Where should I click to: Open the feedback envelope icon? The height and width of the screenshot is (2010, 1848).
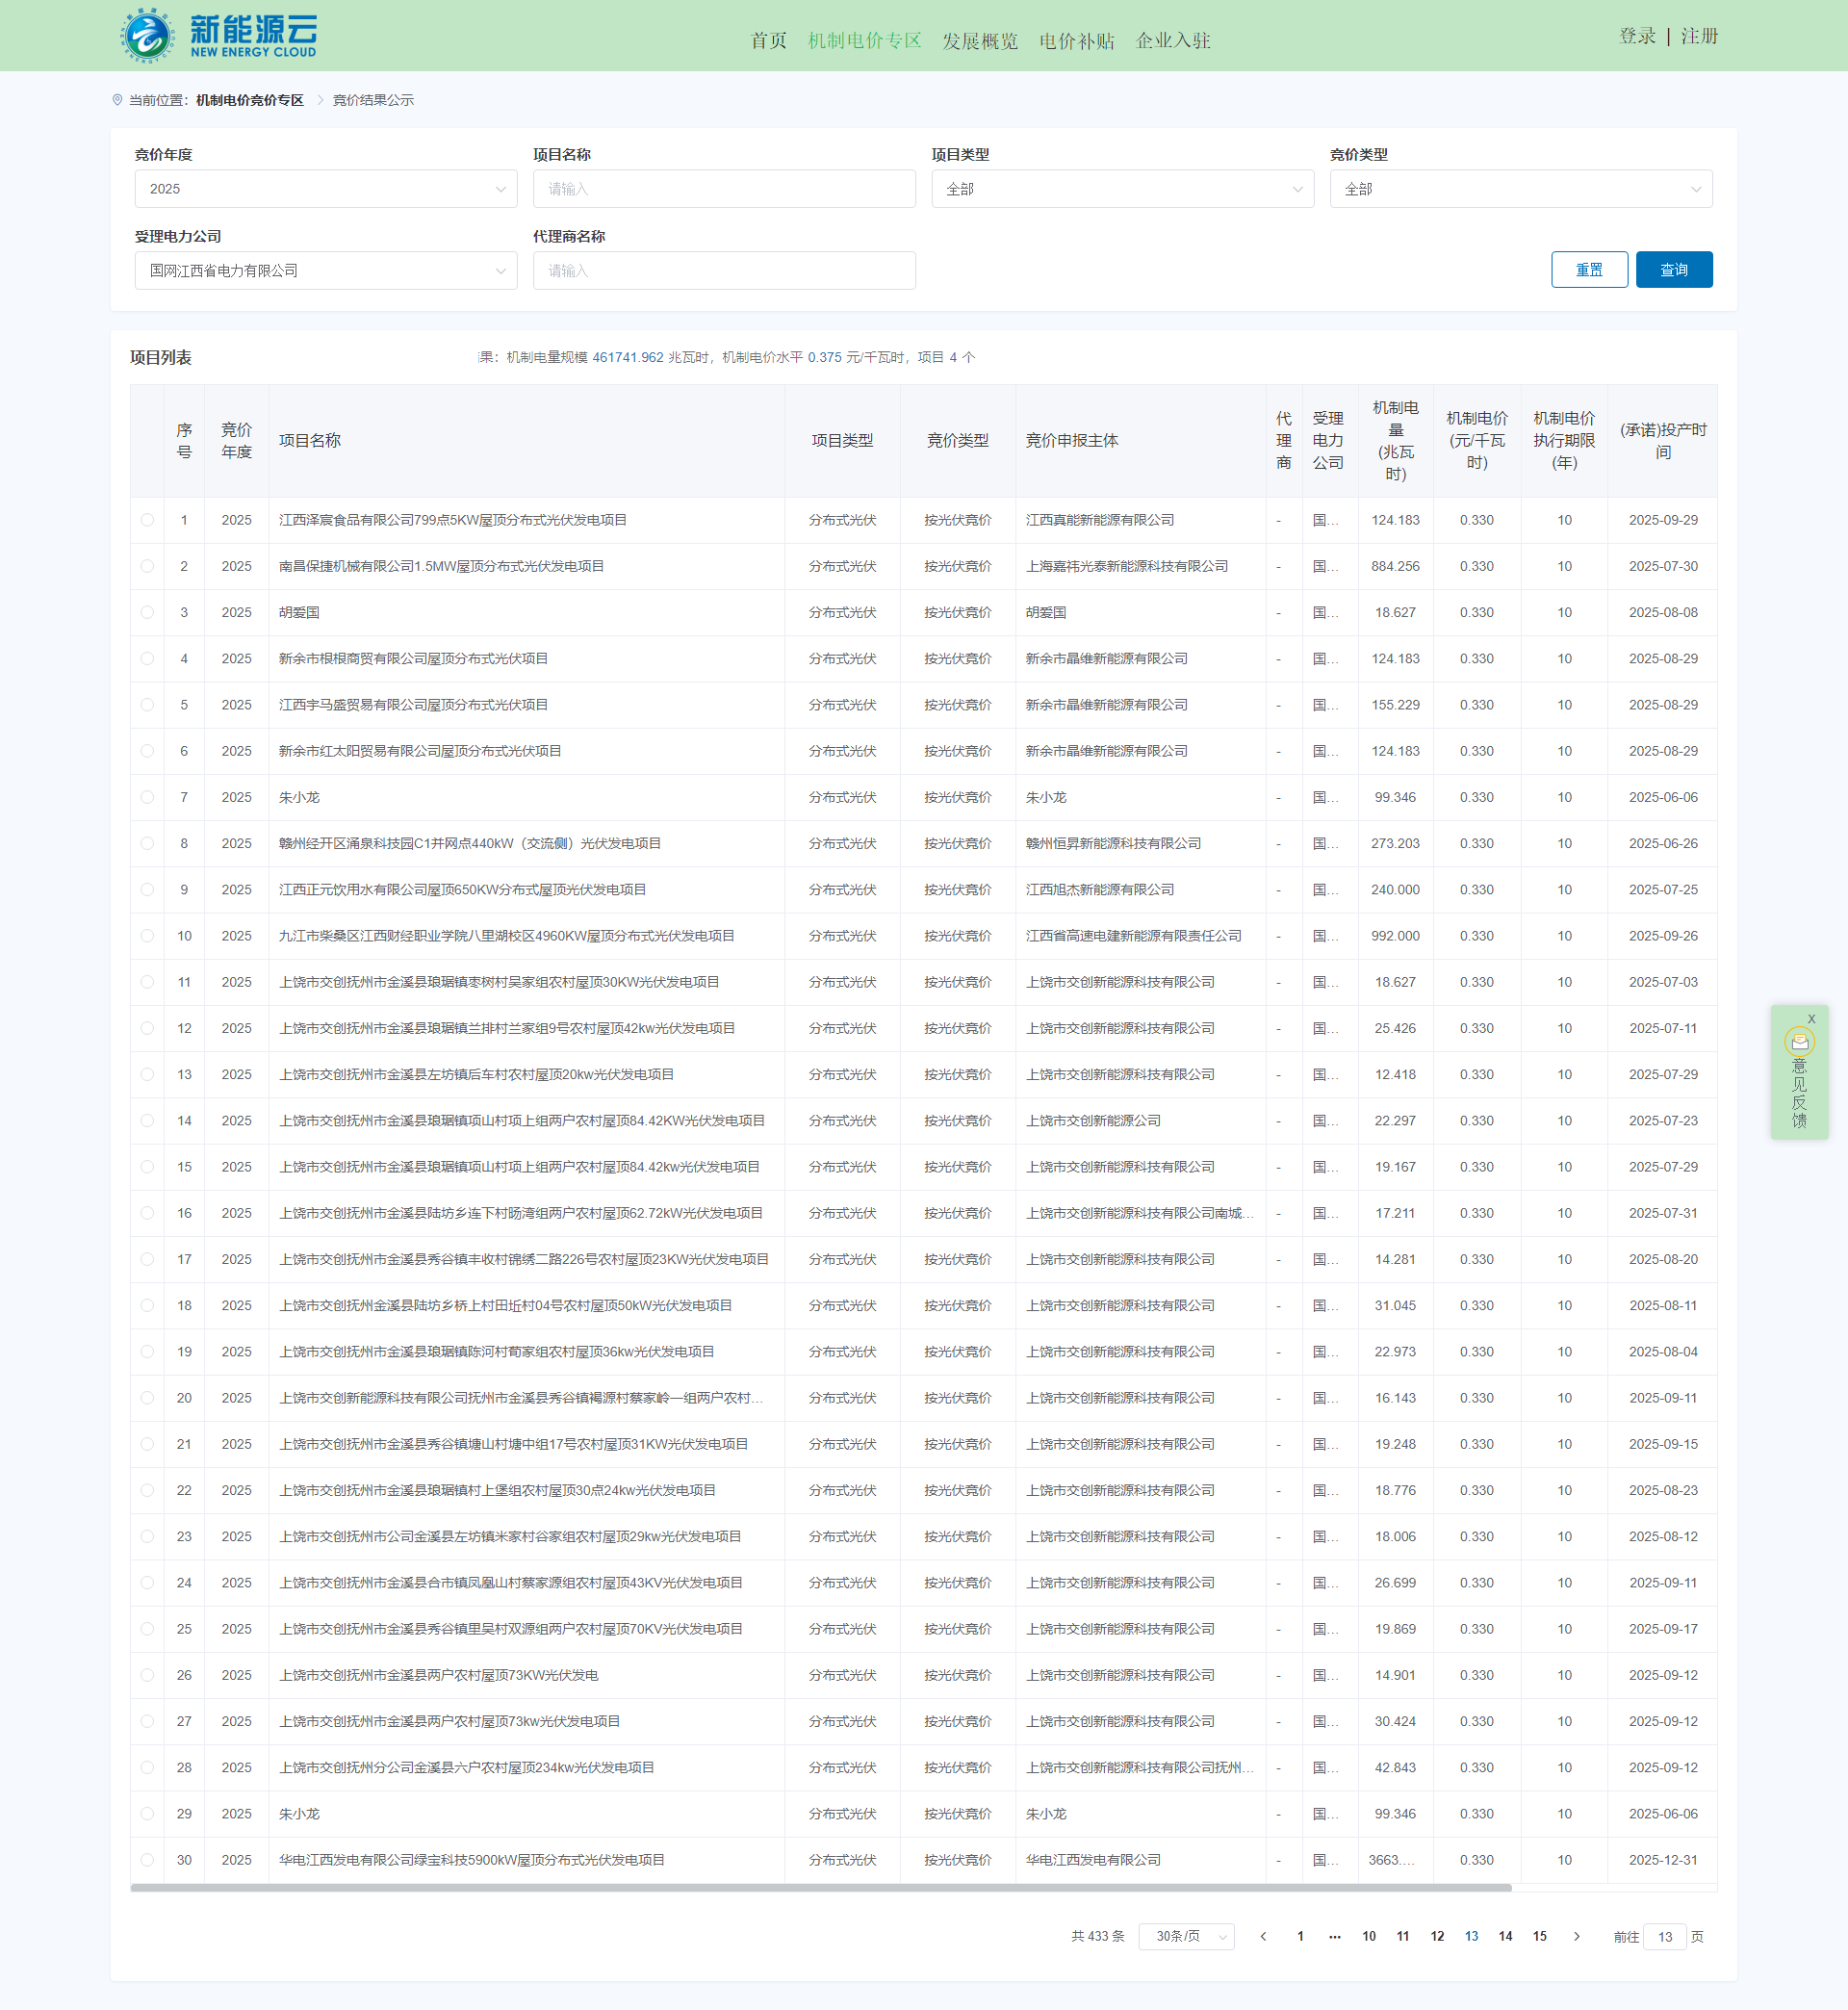1799,1042
